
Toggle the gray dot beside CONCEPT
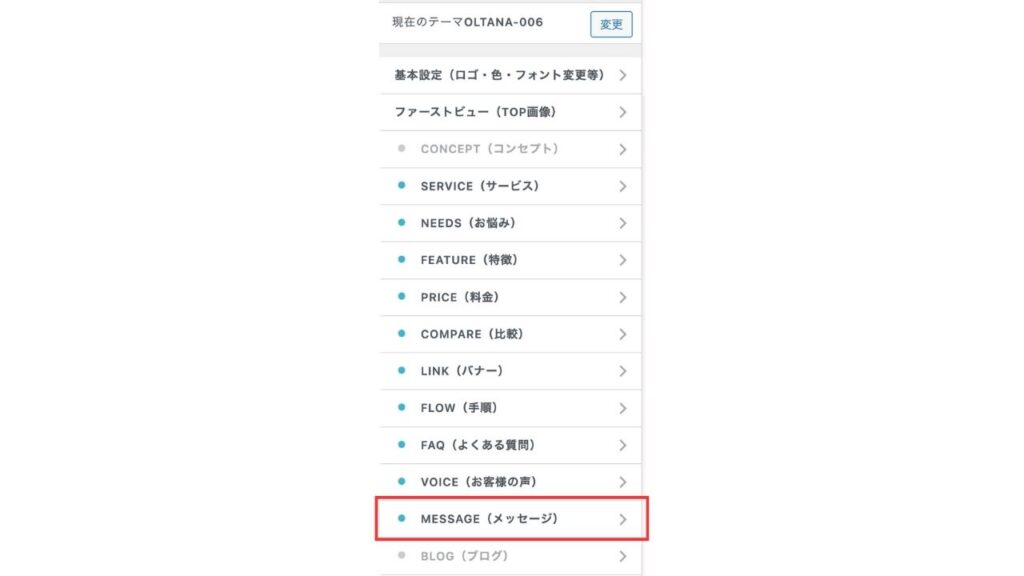pyautogui.click(x=402, y=148)
